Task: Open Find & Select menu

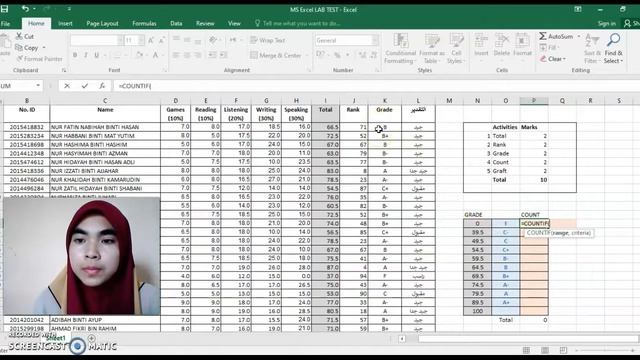Action: click(x=613, y=49)
